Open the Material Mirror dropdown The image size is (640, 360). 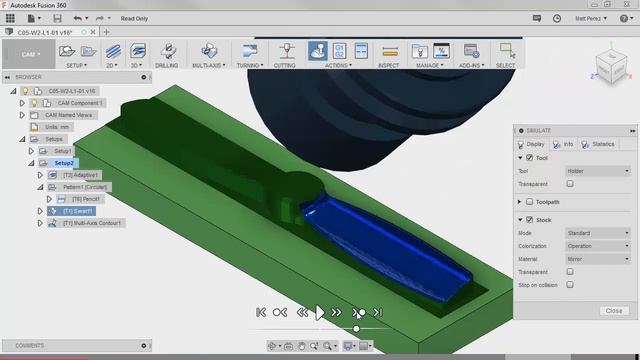coord(598,259)
